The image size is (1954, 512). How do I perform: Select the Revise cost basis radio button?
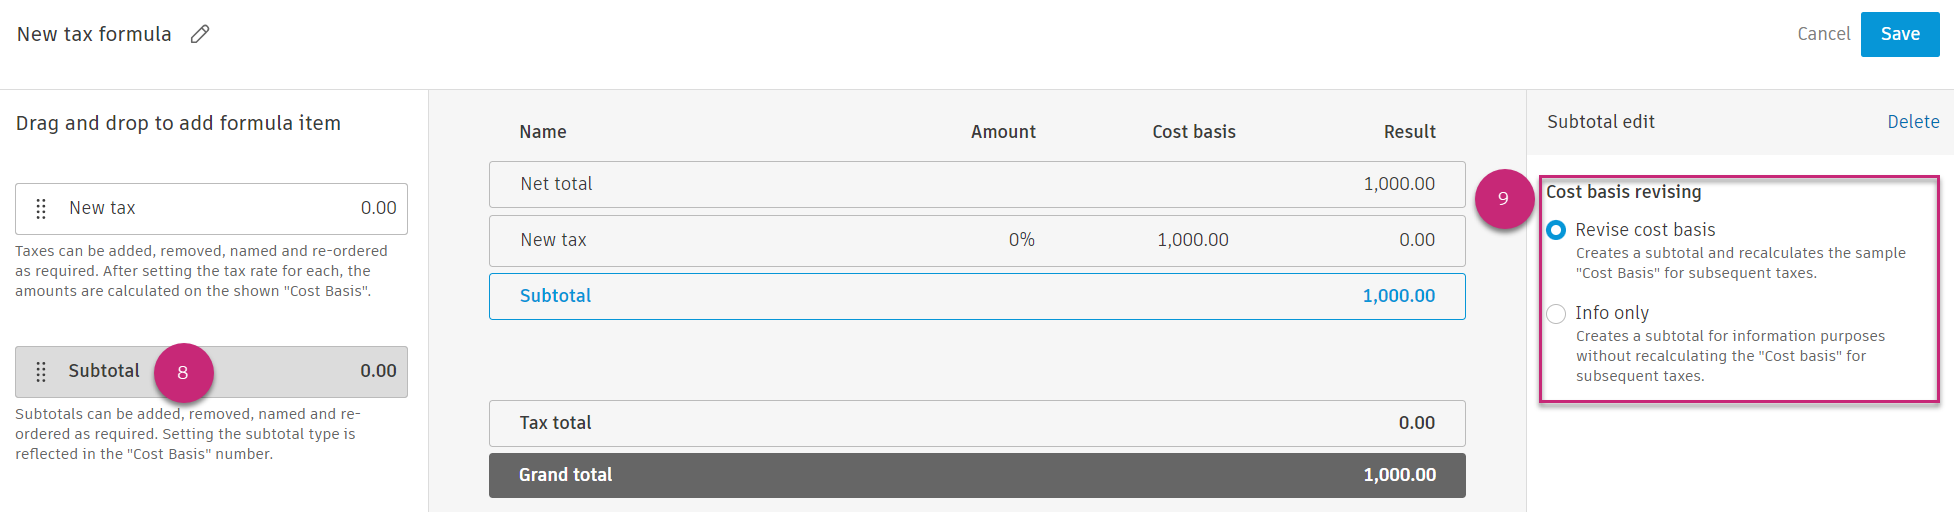pyautogui.click(x=1556, y=230)
